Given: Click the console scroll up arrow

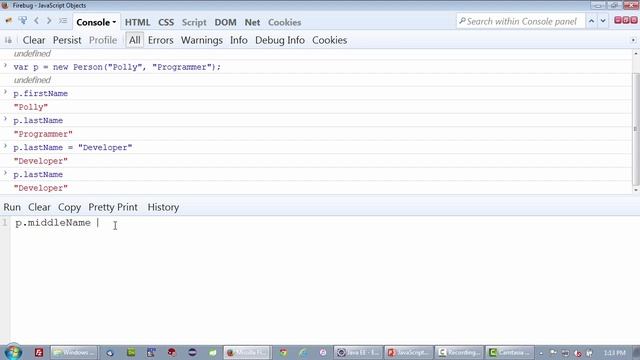Looking at the screenshot, I should [636, 53].
